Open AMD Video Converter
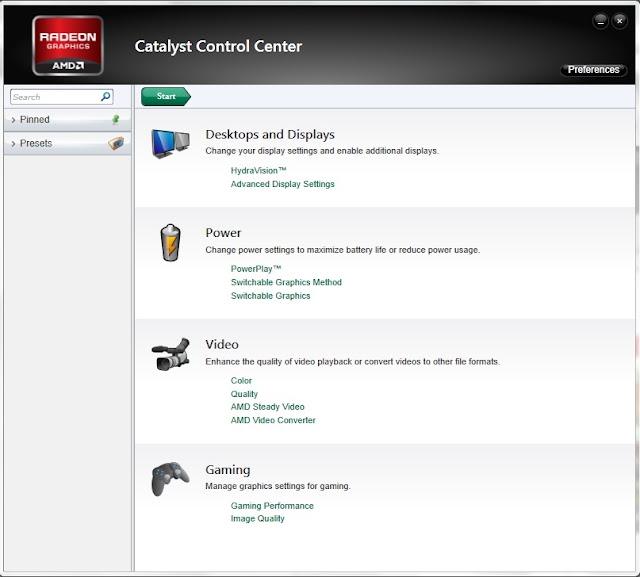640x577 pixels. pyautogui.click(x=273, y=420)
